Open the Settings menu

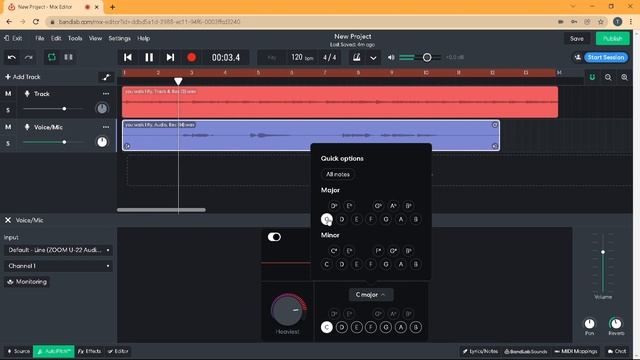coord(120,38)
